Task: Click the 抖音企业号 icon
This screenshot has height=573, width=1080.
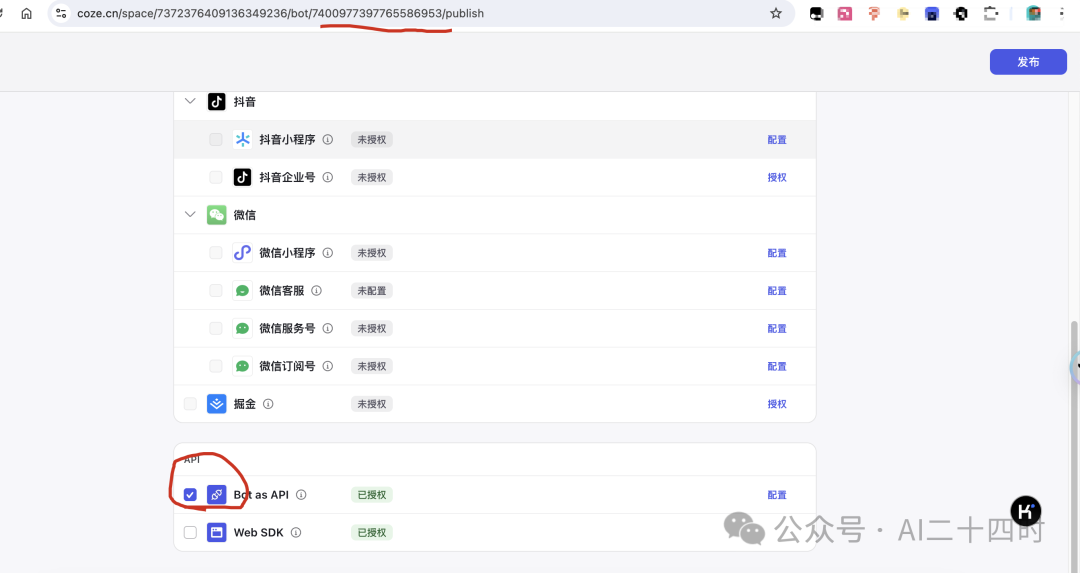Action: (x=242, y=177)
